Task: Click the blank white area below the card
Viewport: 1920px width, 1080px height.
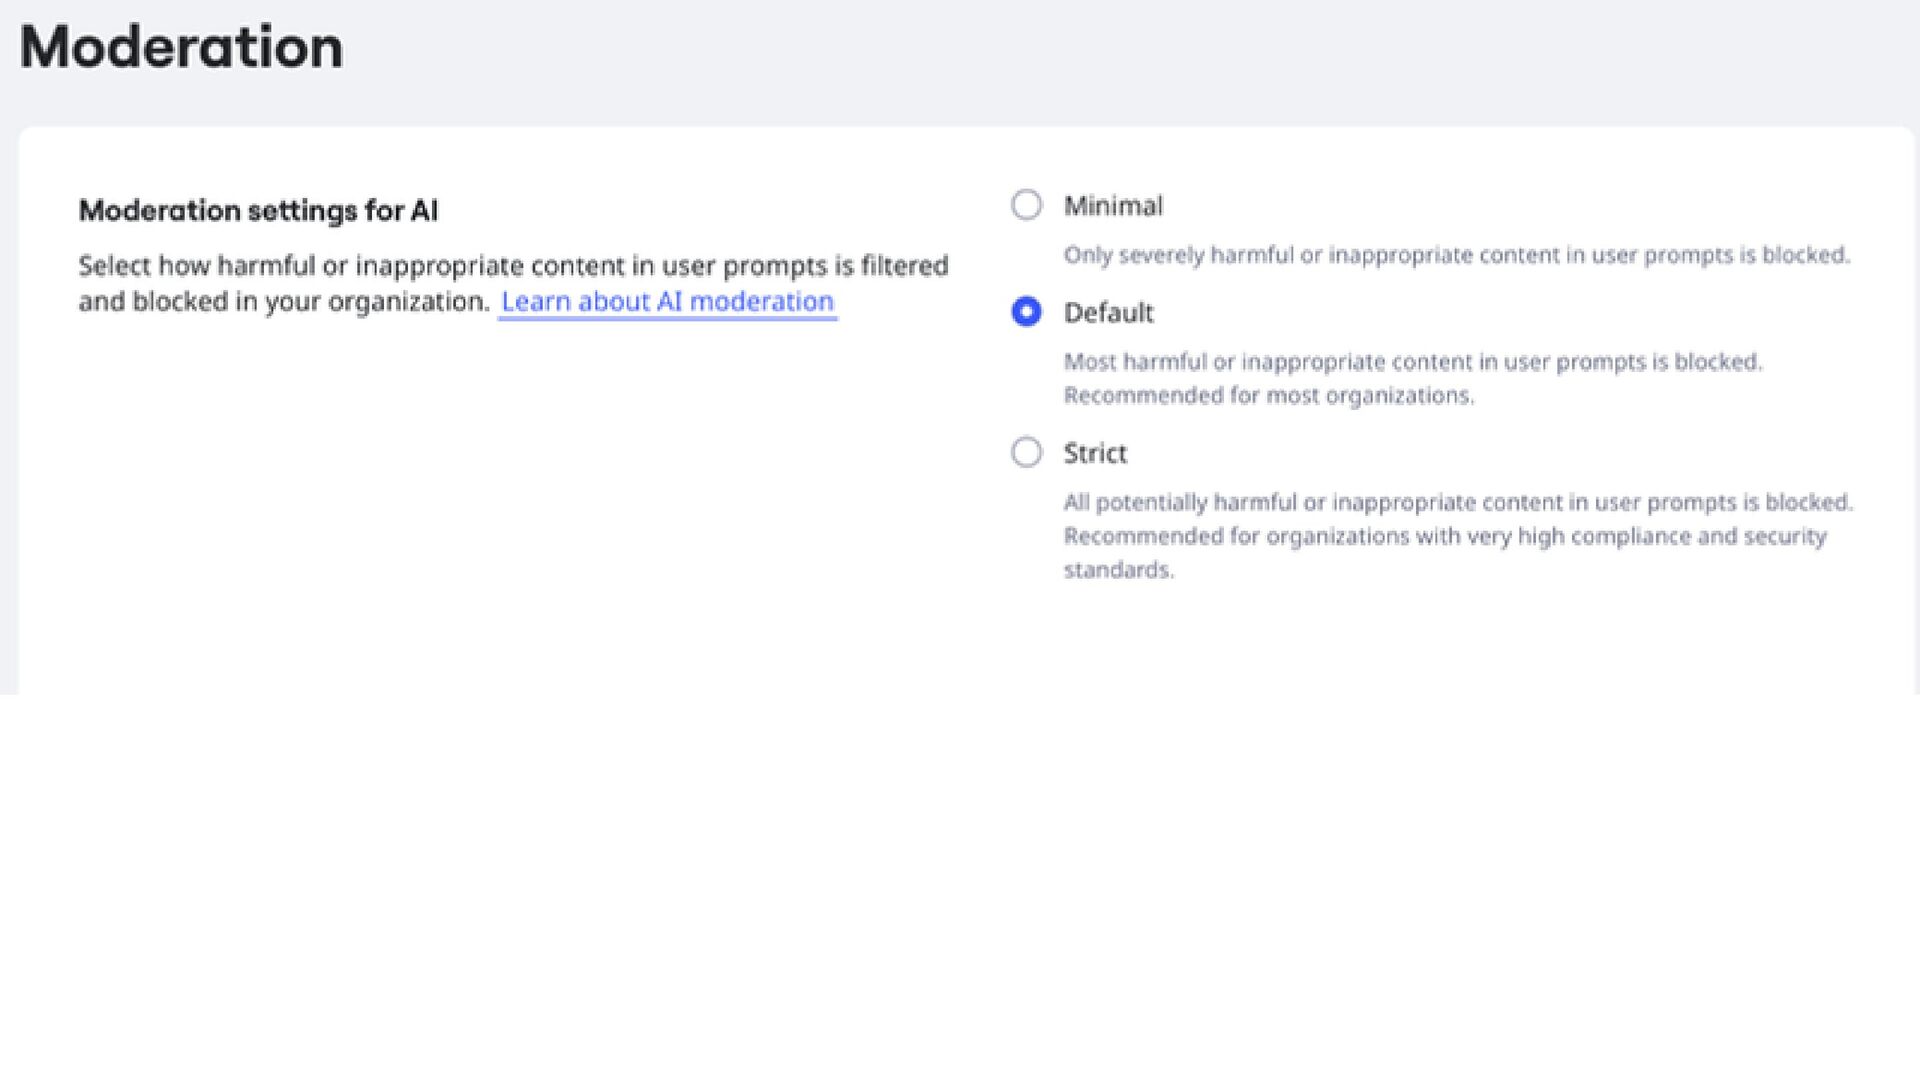Action: 960,880
